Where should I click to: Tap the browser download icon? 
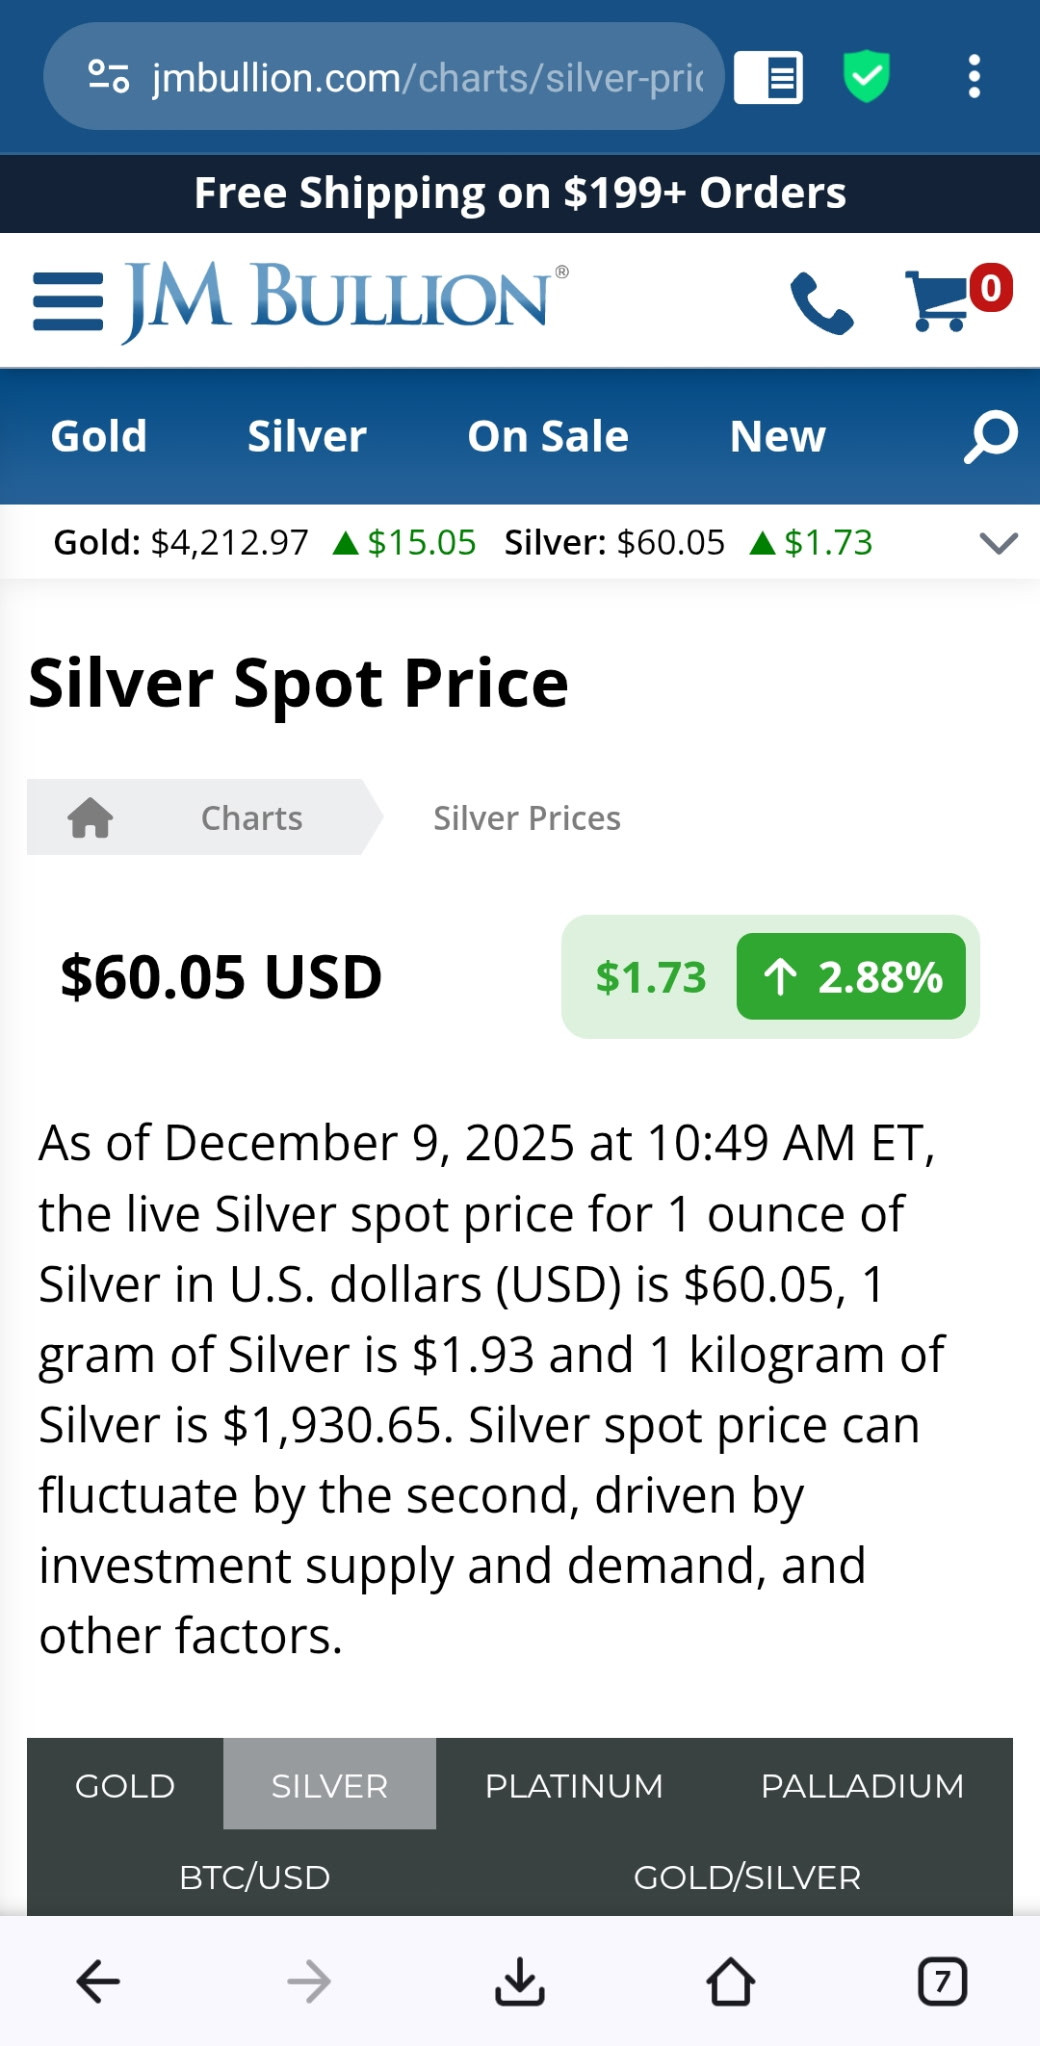[x=520, y=1981]
